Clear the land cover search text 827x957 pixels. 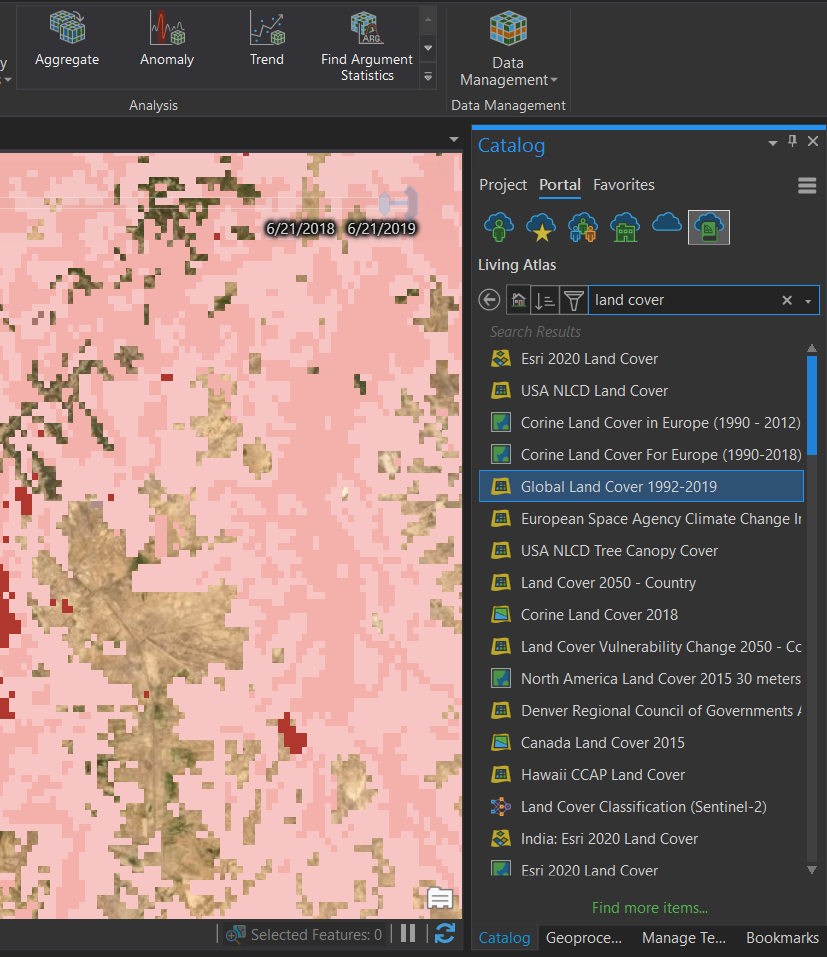[787, 299]
